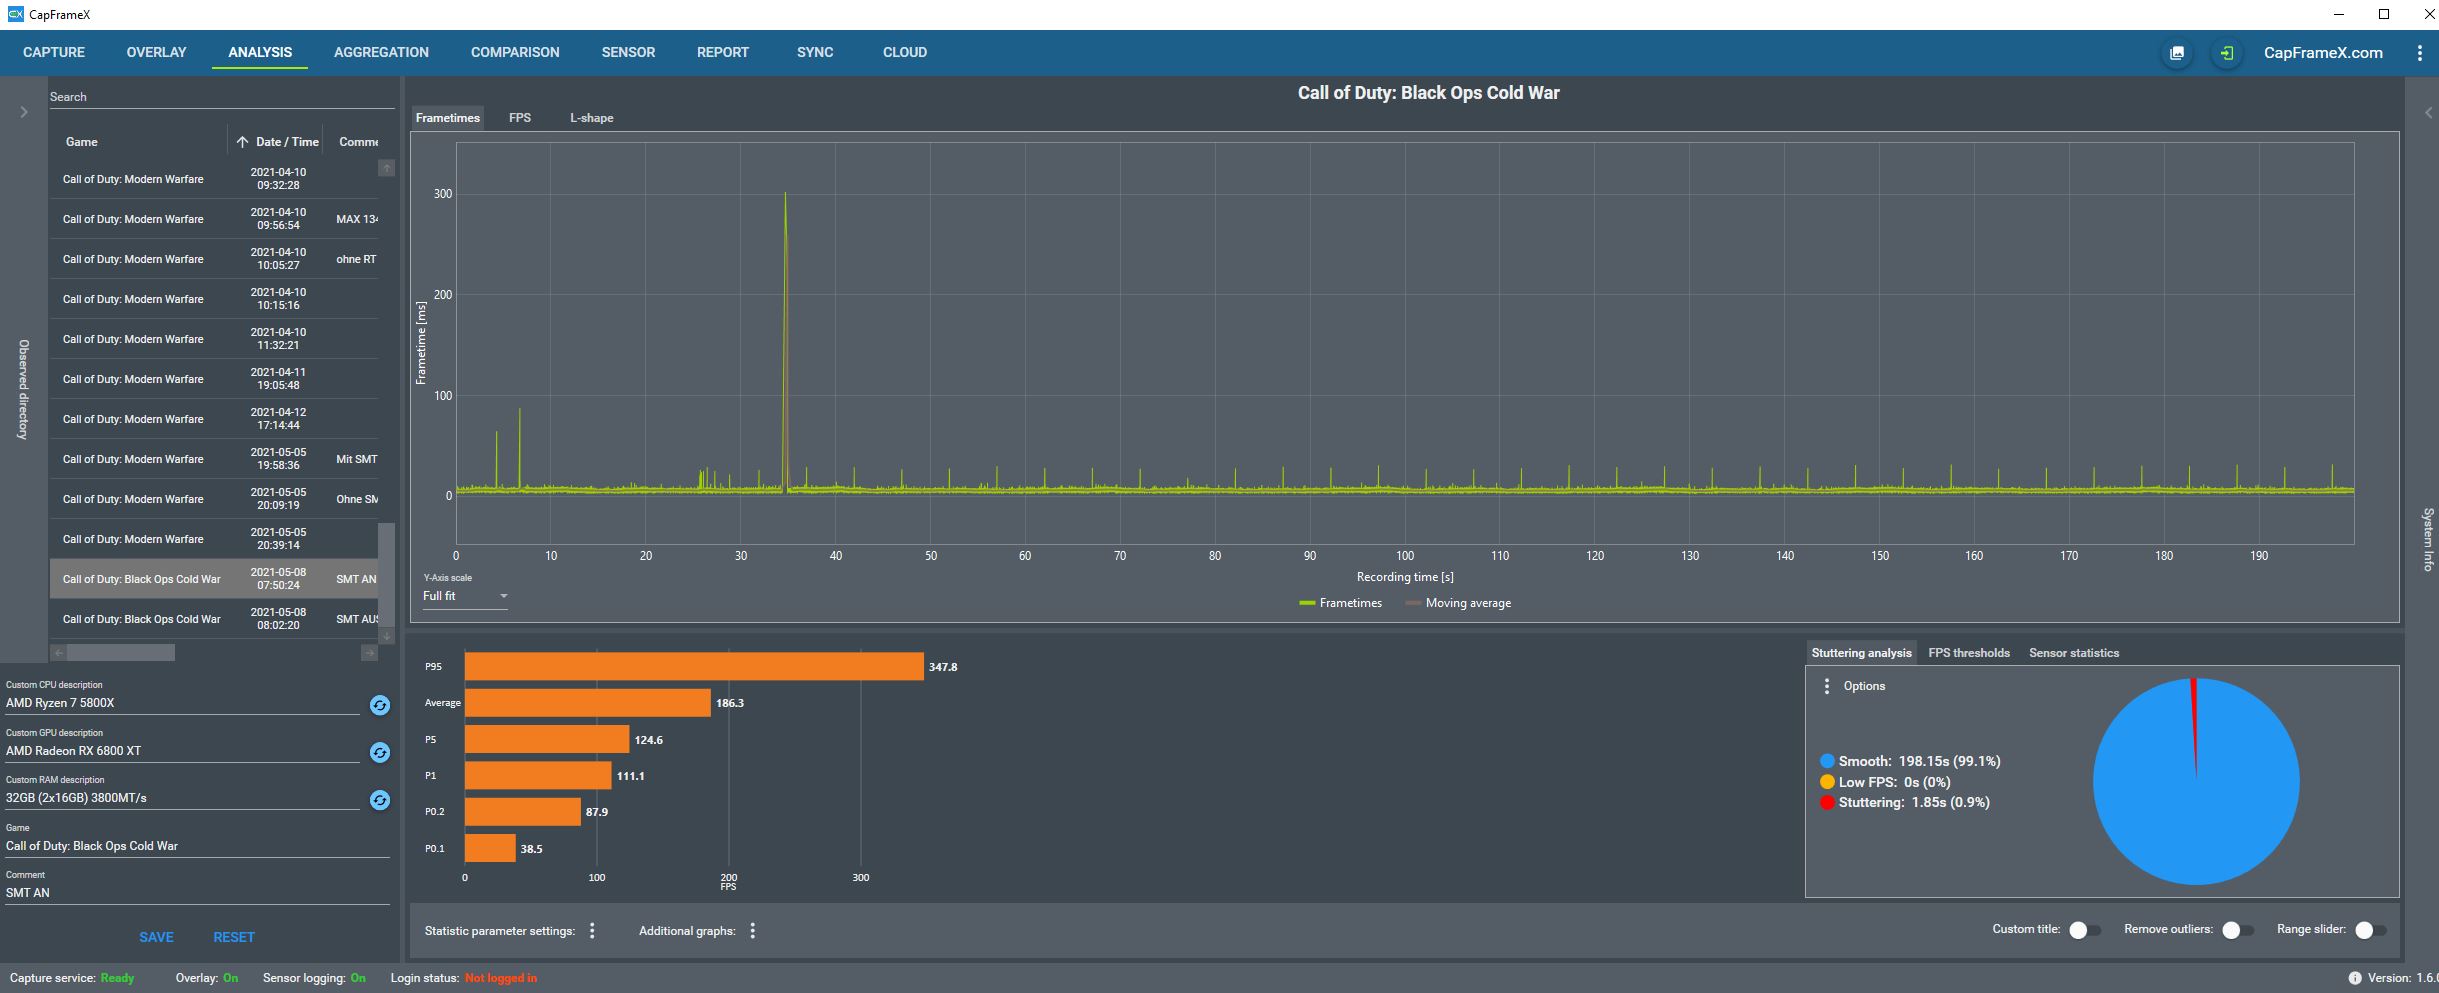Image resolution: width=2439 pixels, height=993 pixels.
Task: Click the Game name input field
Action: click(197, 846)
